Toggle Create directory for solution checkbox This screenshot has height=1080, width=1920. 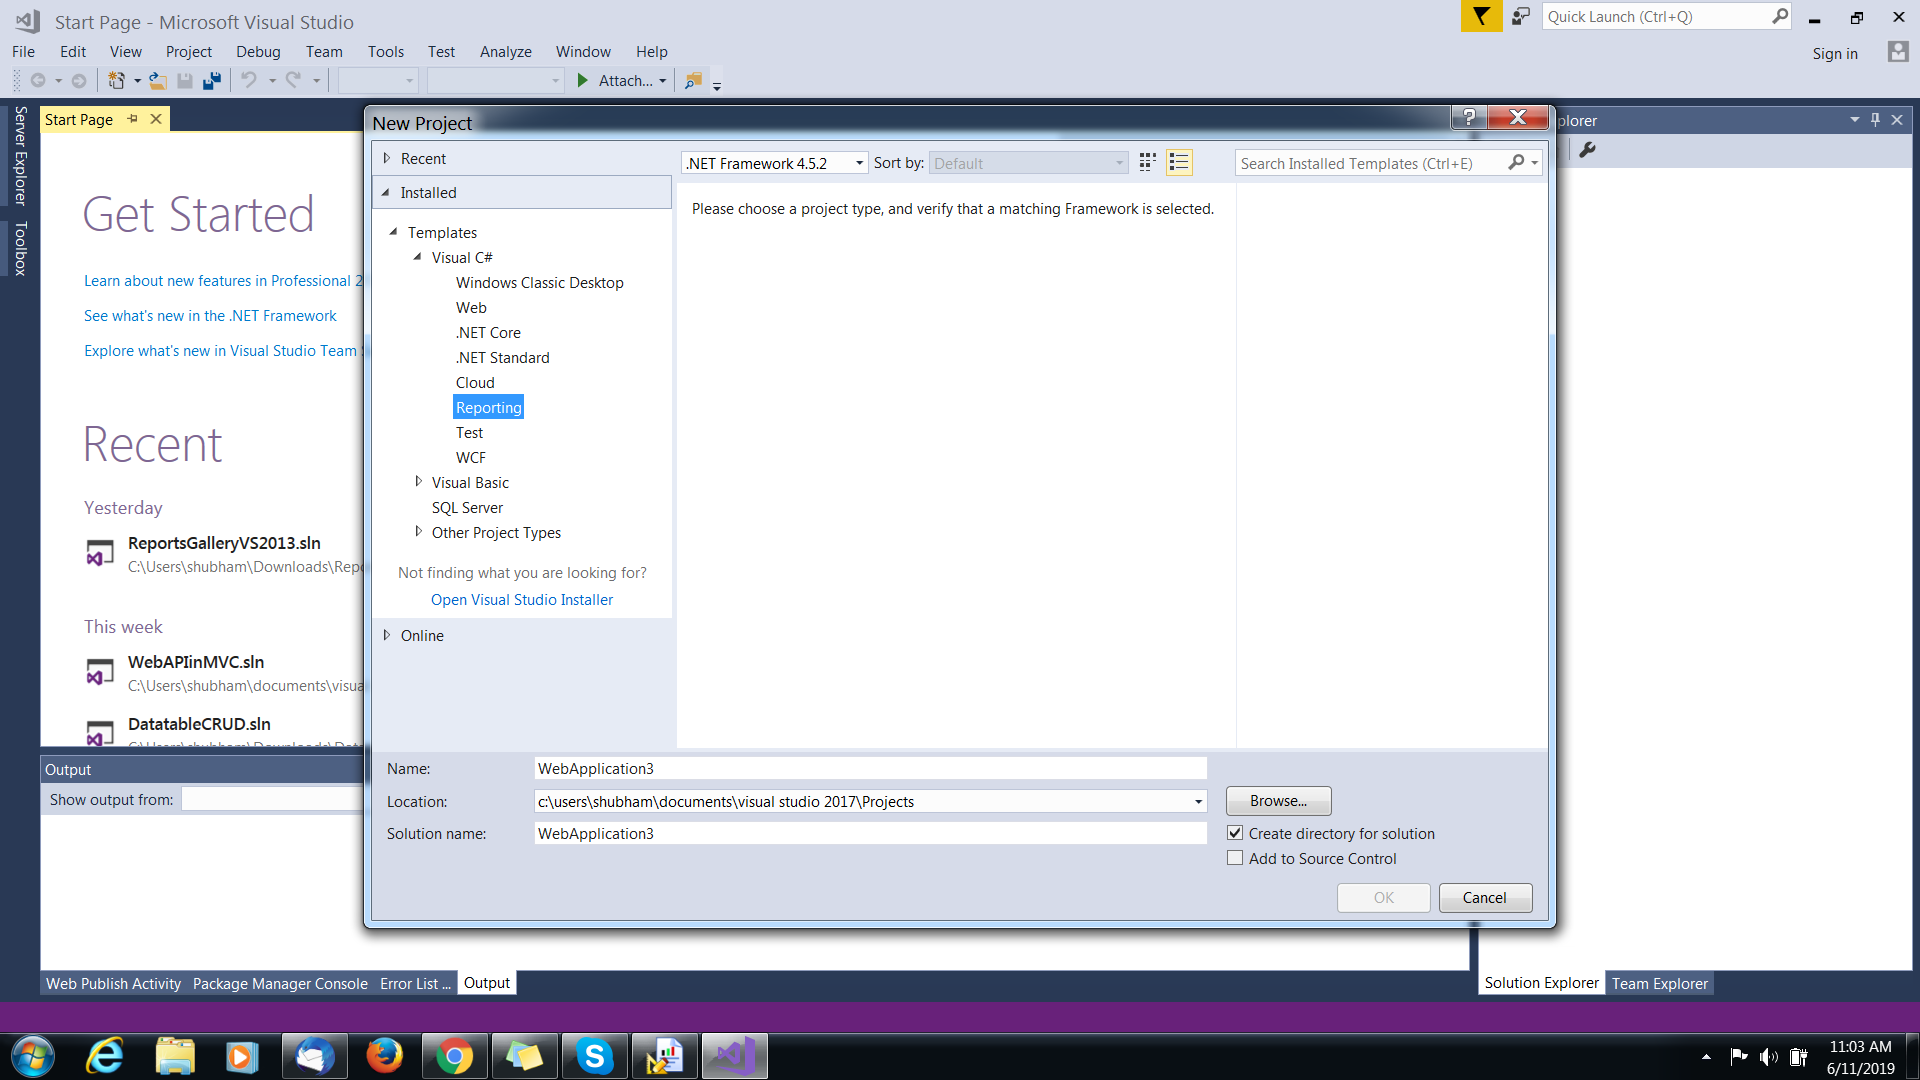click(x=1235, y=833)
